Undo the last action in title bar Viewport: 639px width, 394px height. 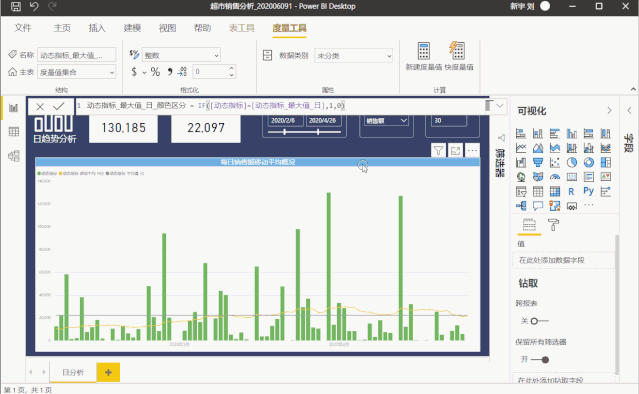(34, 6)
